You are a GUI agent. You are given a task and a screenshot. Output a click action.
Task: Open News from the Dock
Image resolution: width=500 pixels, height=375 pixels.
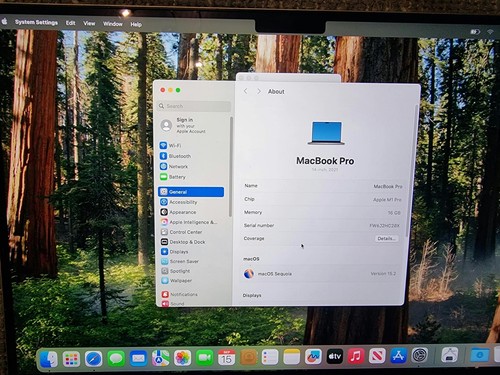click(x=377, y=355)
